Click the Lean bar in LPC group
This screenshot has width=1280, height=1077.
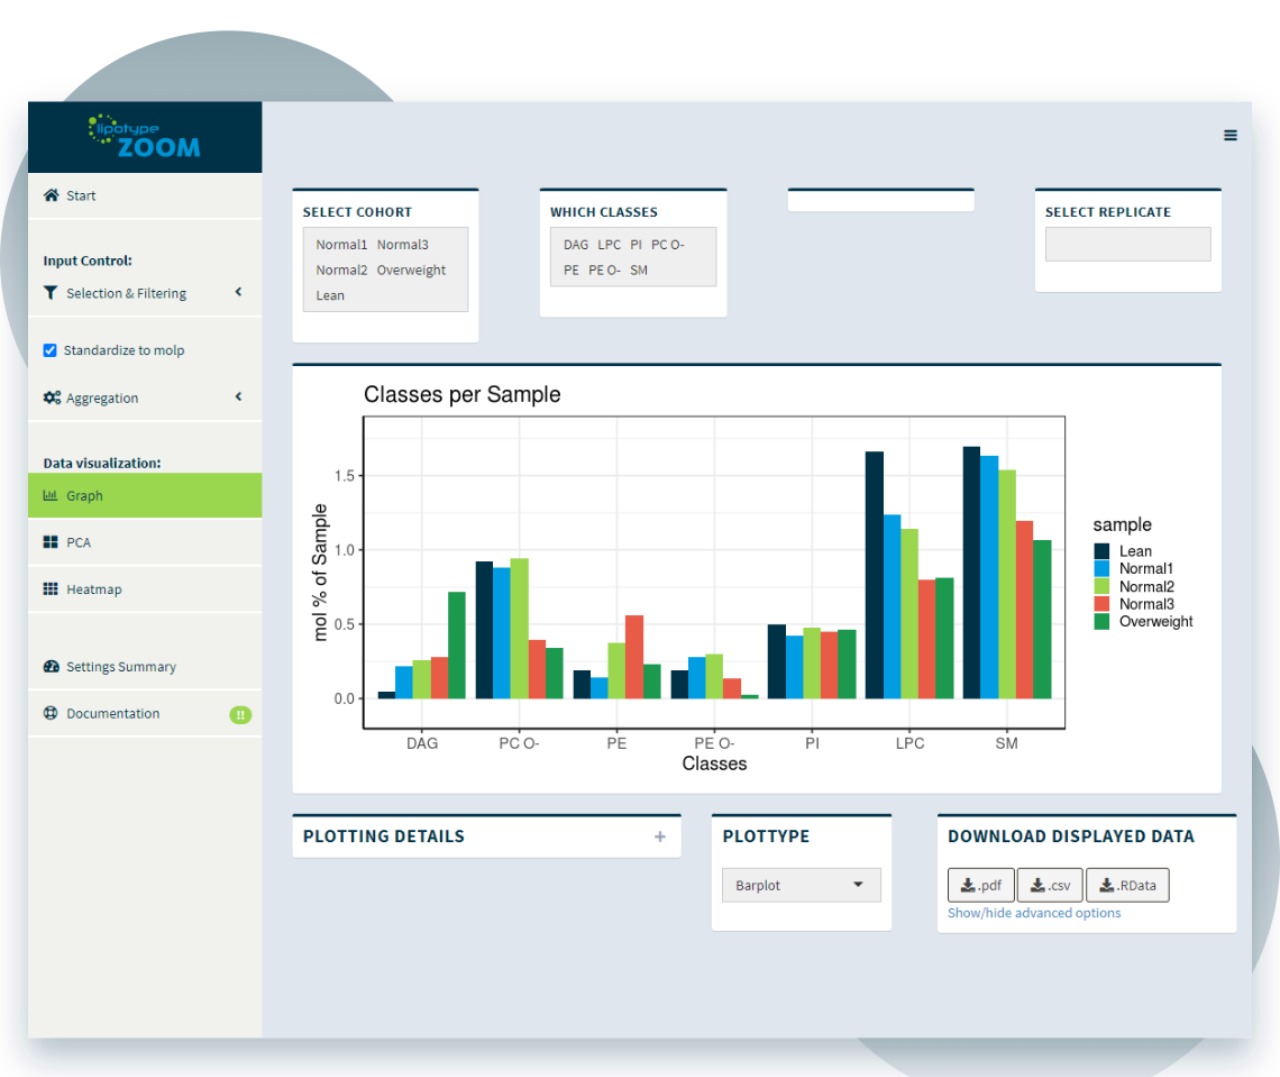874,575
